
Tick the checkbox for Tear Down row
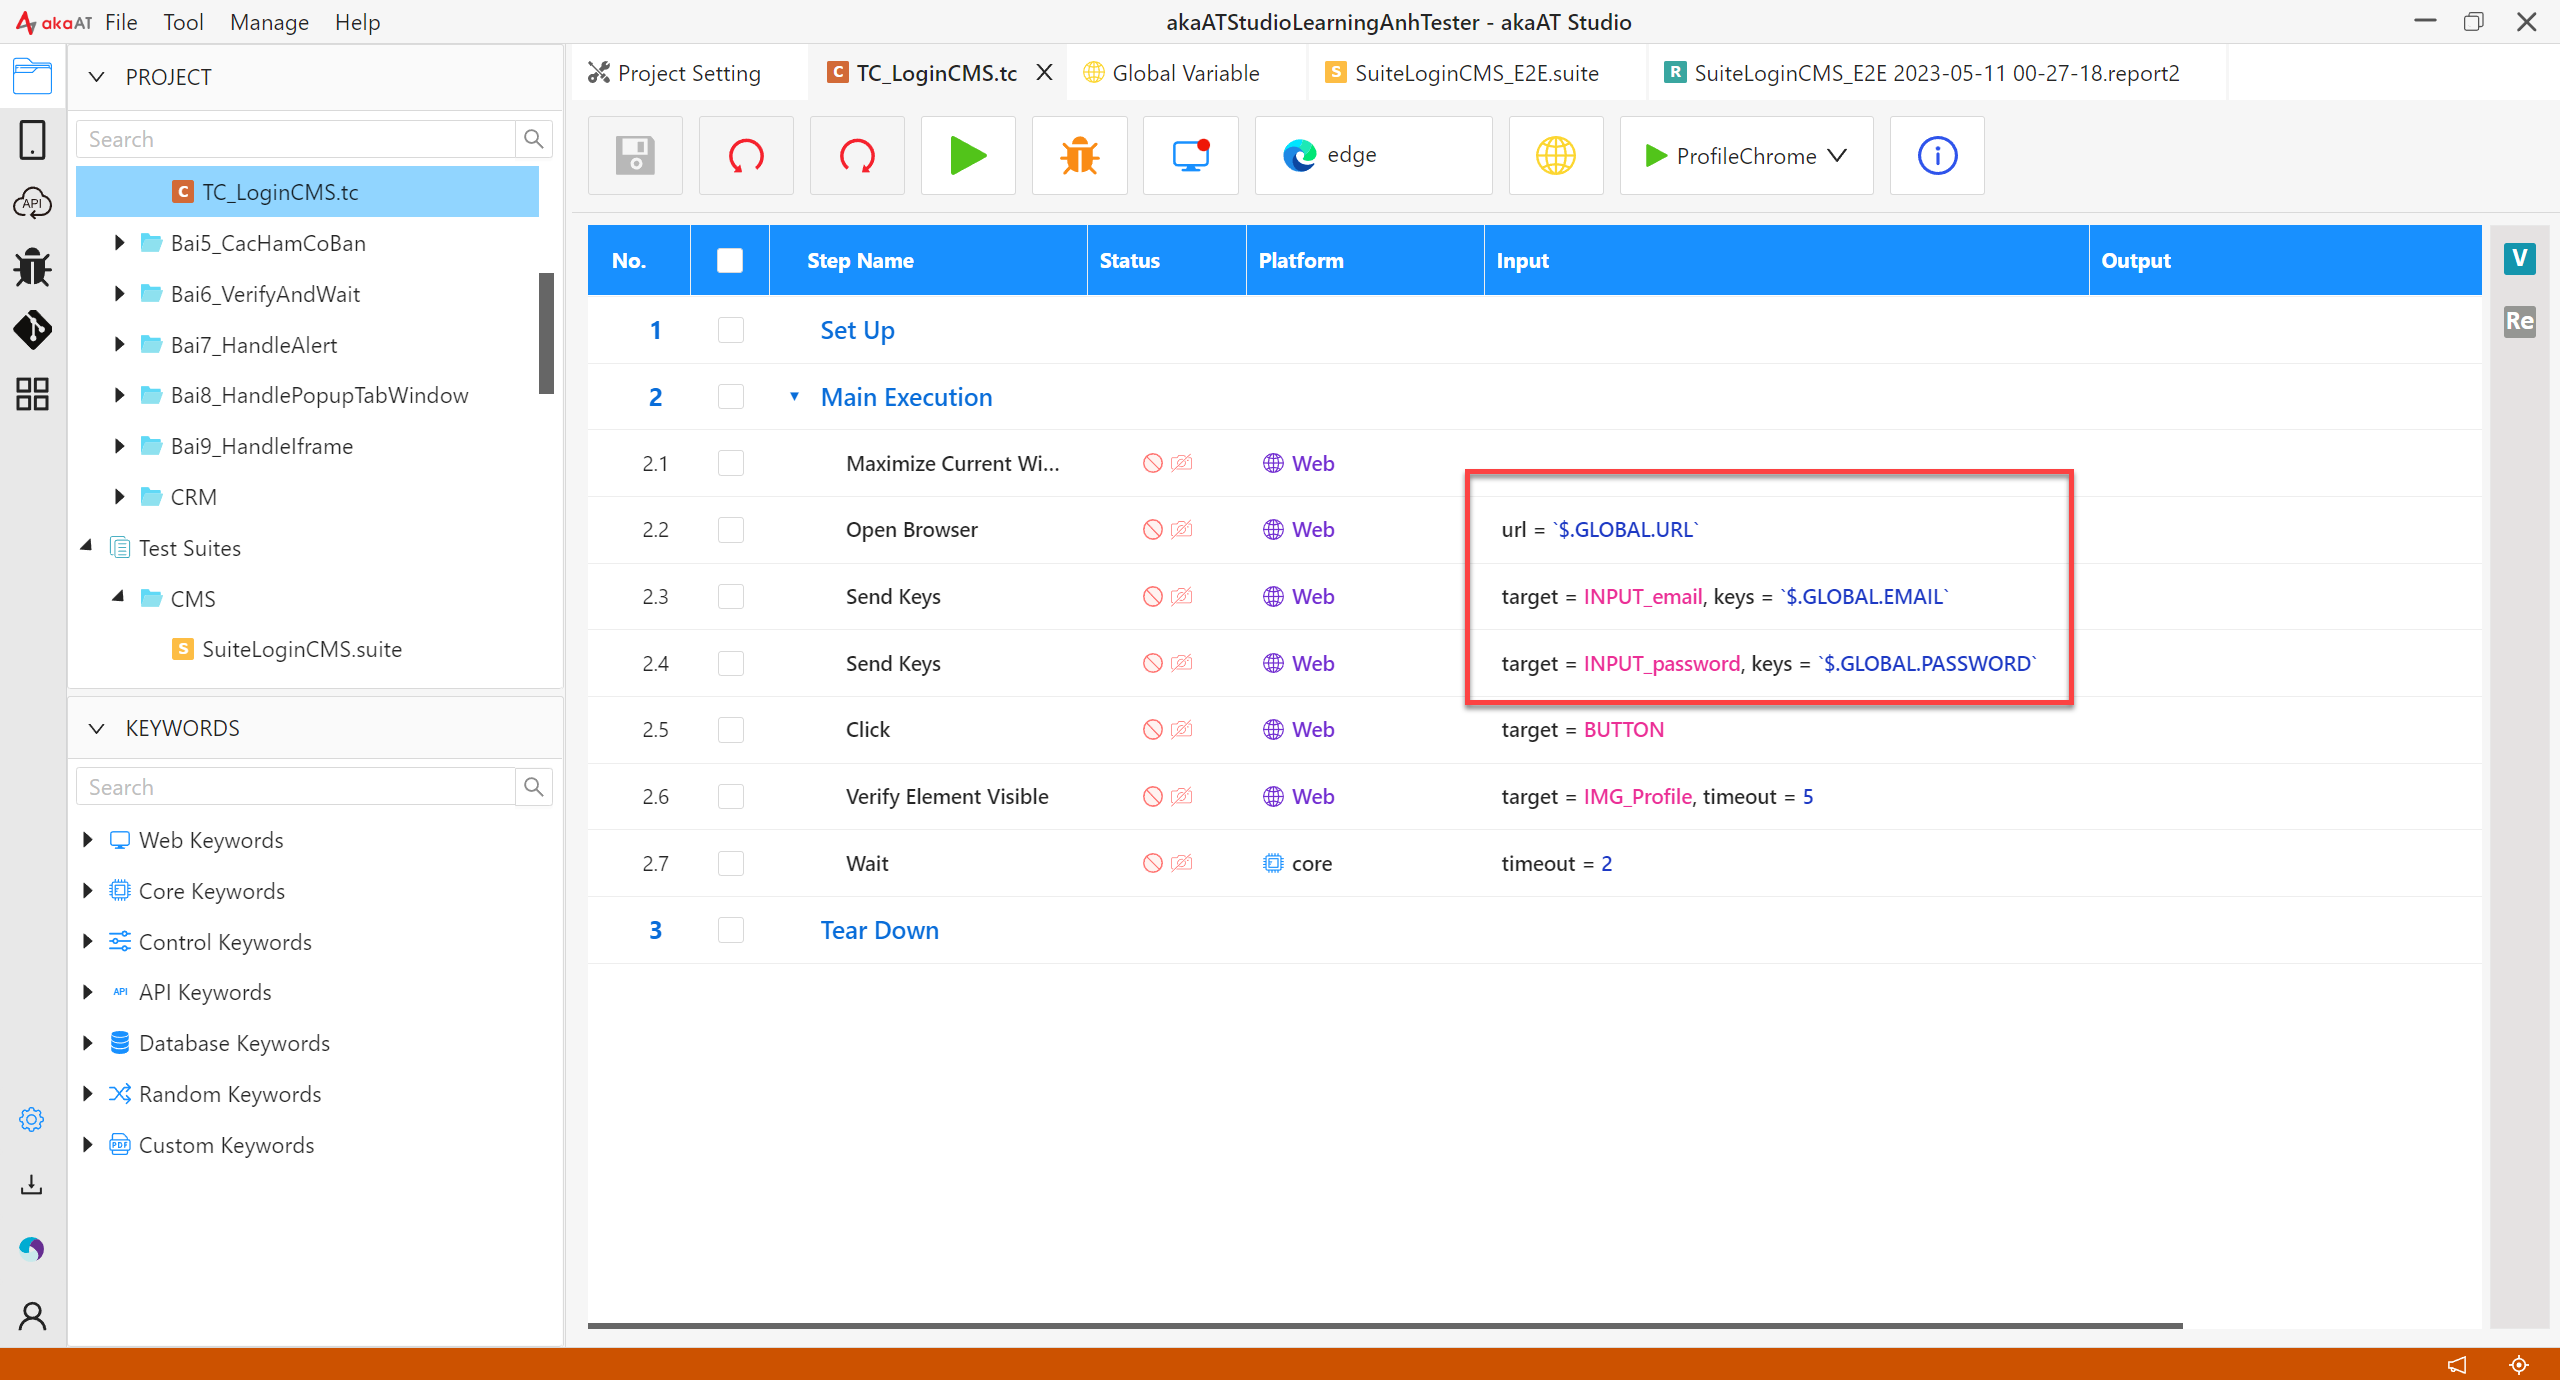[x=731, y=930]
